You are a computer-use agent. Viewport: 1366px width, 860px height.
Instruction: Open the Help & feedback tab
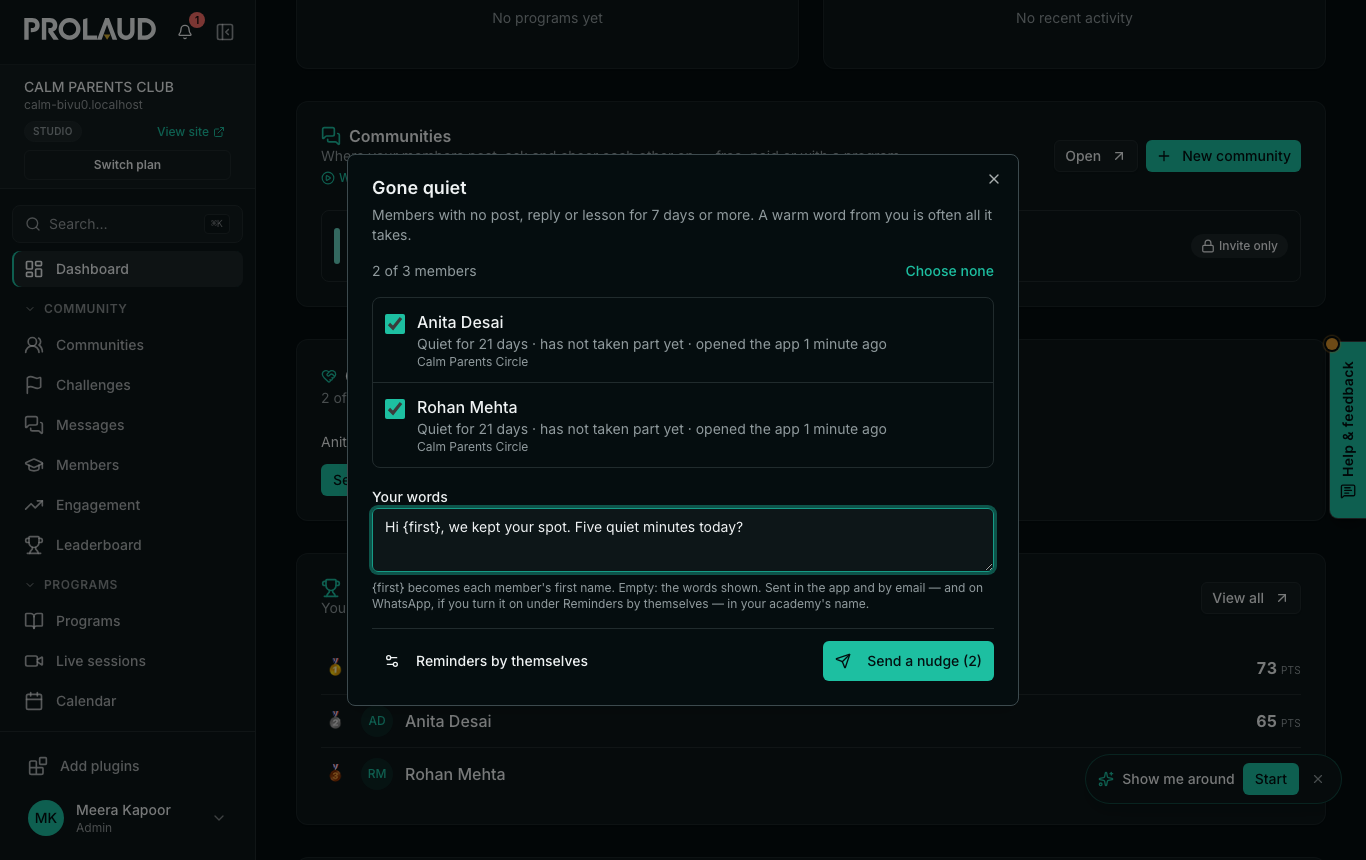pyautogui.click(x=1348, y=430)
